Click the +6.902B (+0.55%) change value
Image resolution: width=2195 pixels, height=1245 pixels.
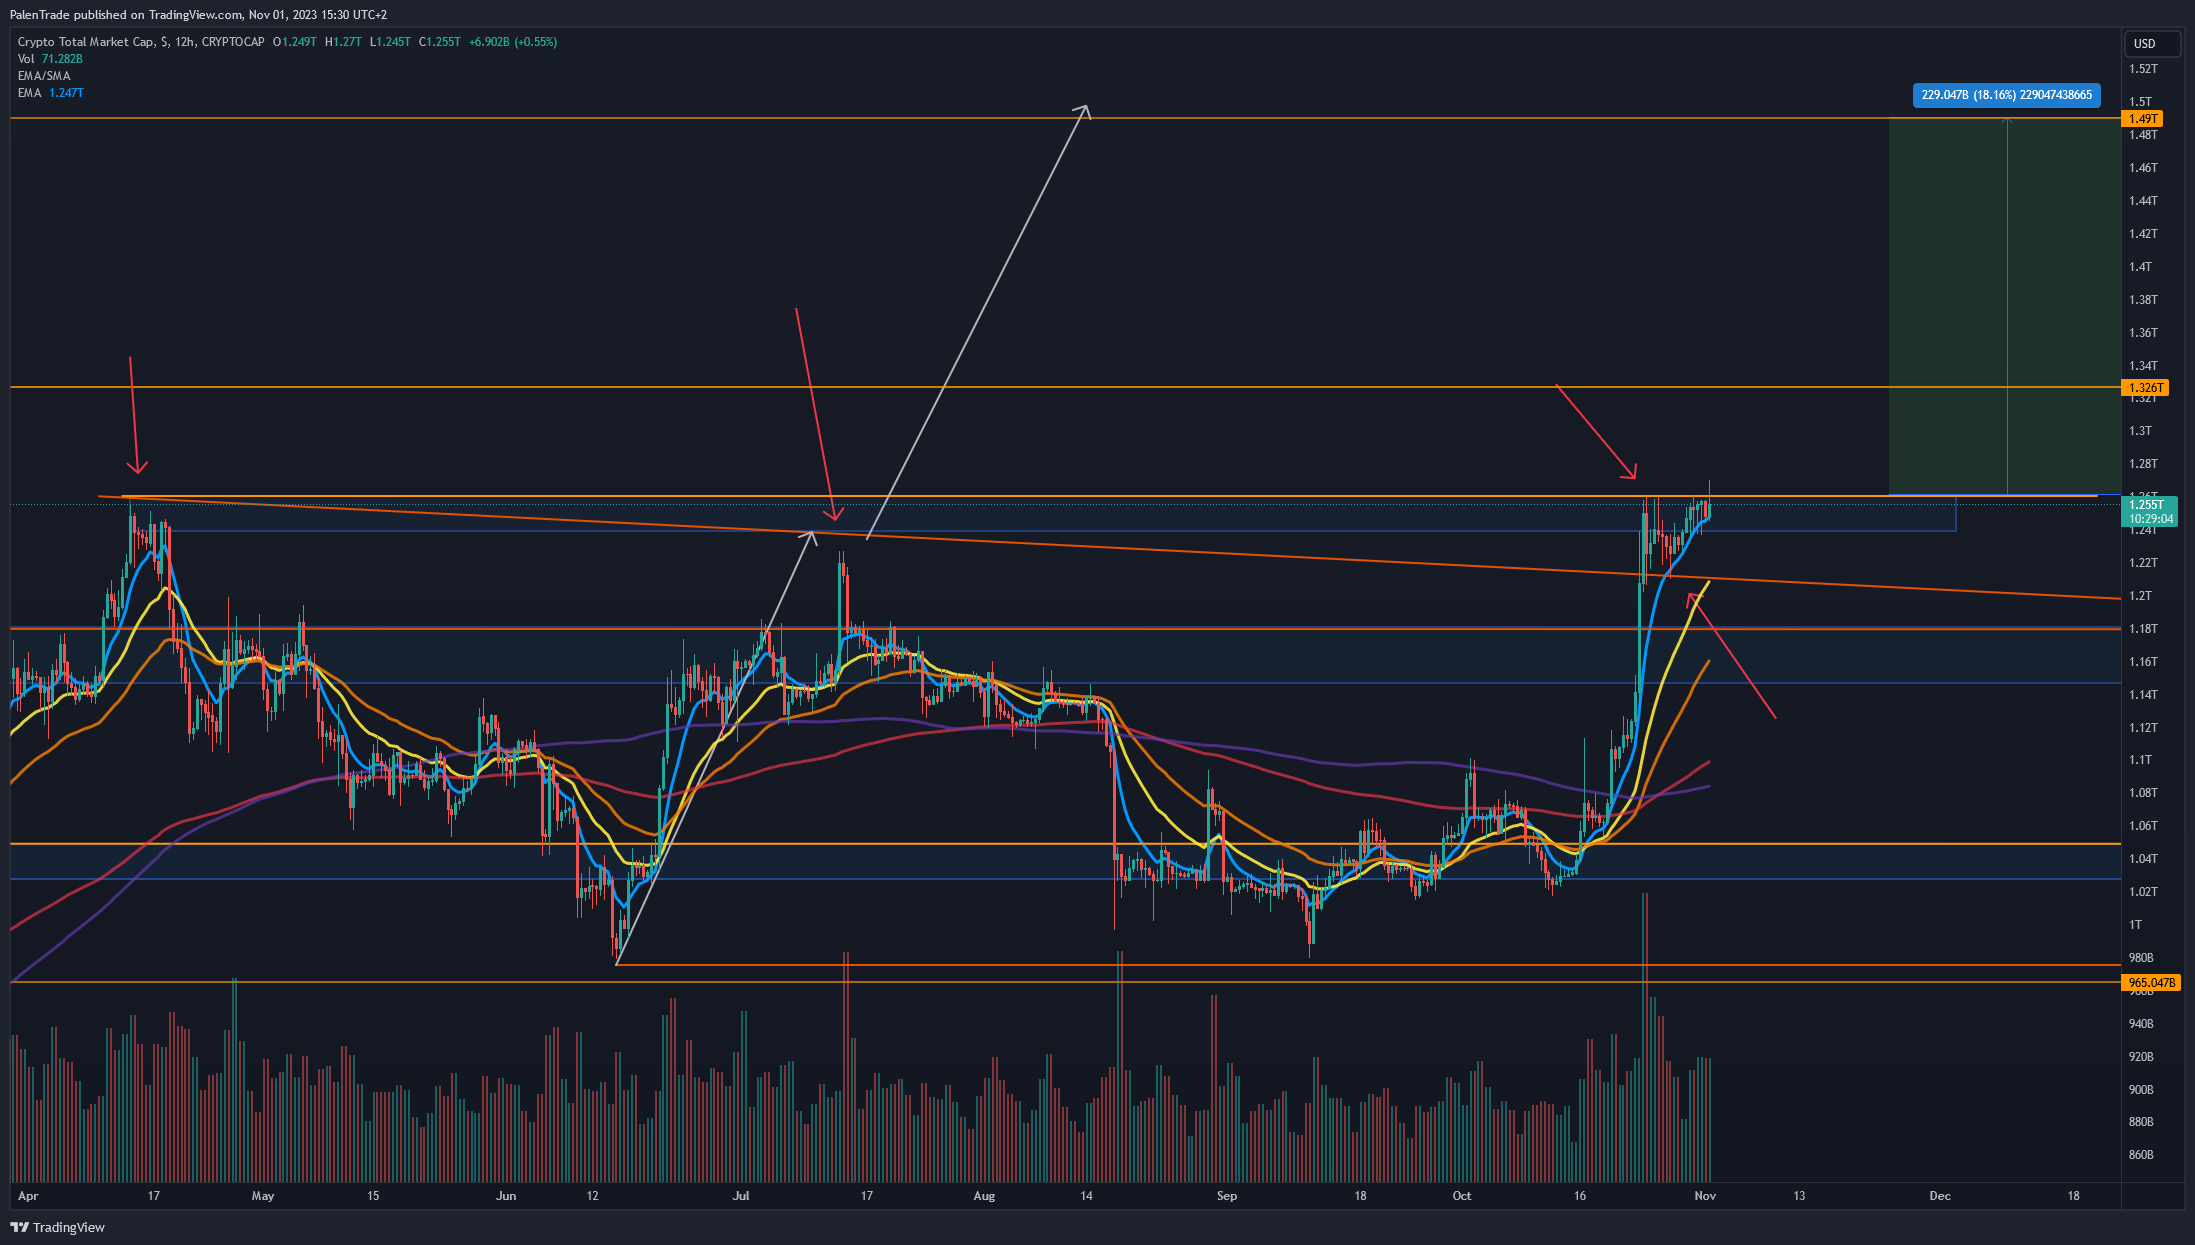[x=513, y=42]
